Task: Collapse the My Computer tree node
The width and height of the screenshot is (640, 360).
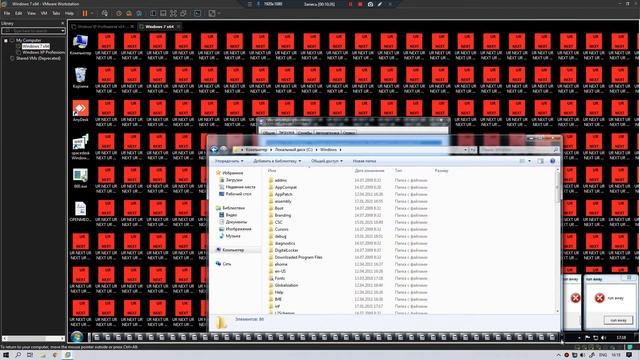Action: tap(6, 40)
